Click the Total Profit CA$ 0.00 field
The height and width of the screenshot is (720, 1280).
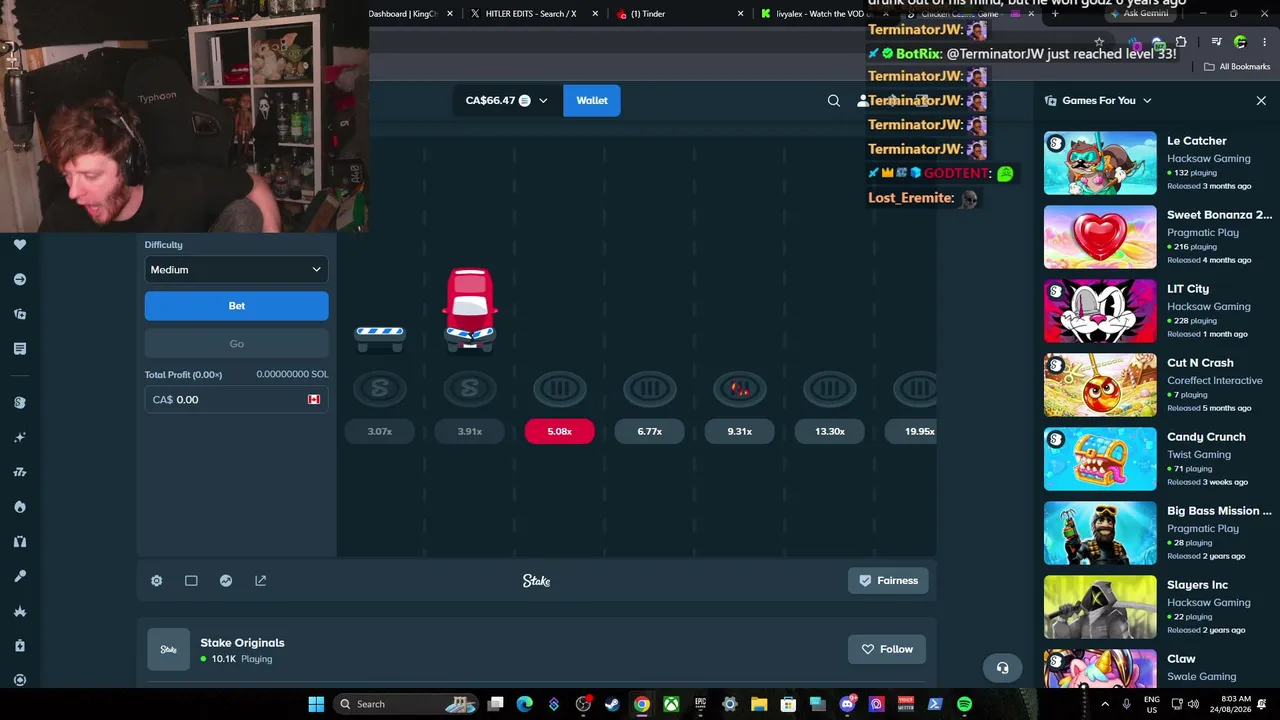[x=236, y=400]
